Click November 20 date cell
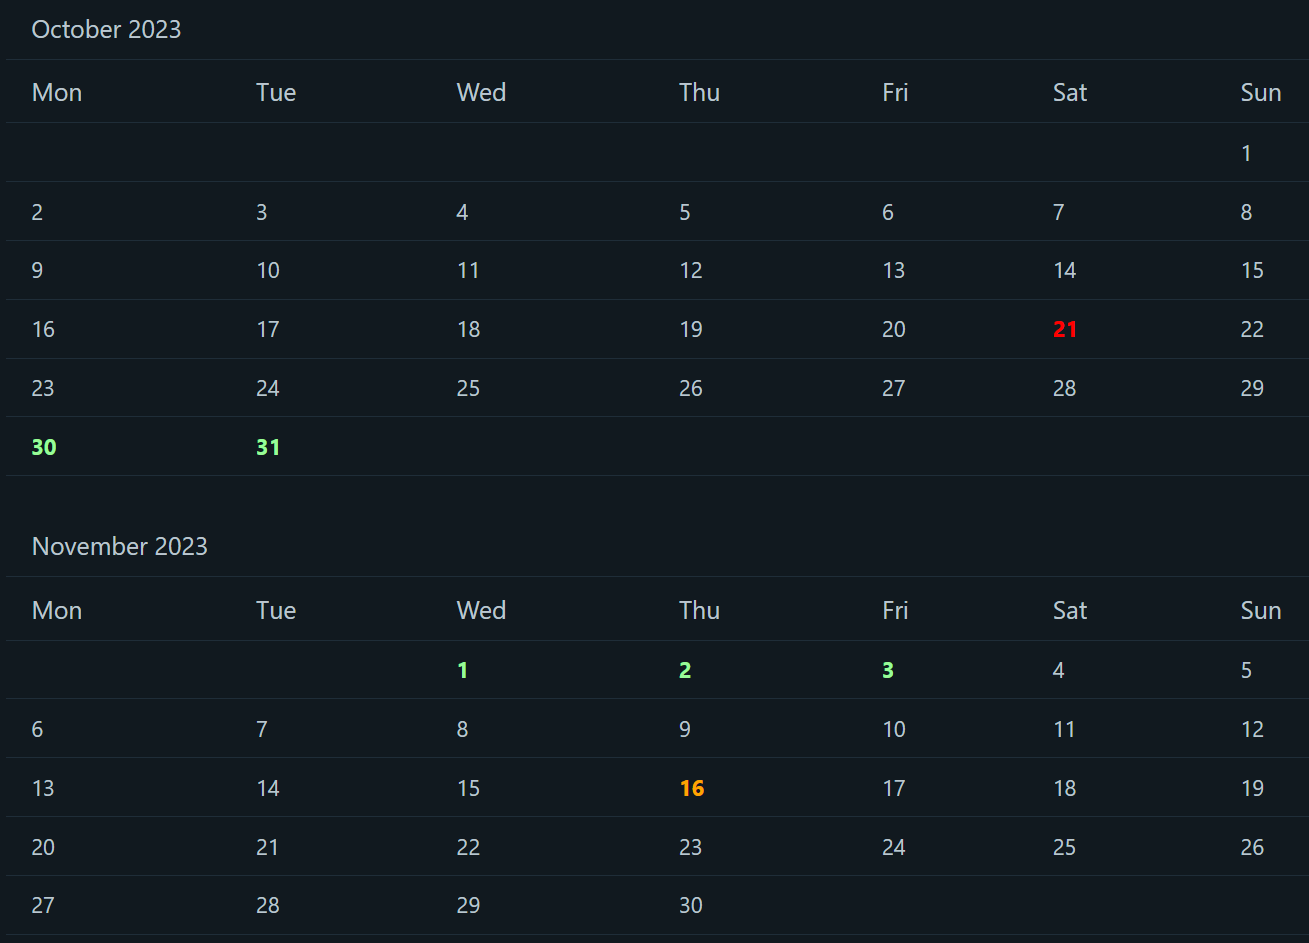 pos(43,847)
